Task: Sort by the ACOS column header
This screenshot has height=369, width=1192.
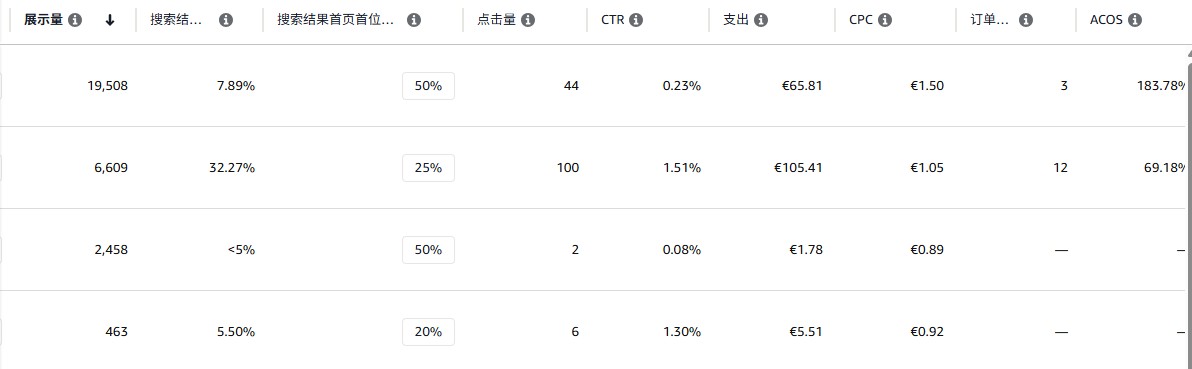Action: click(1106, 21)
